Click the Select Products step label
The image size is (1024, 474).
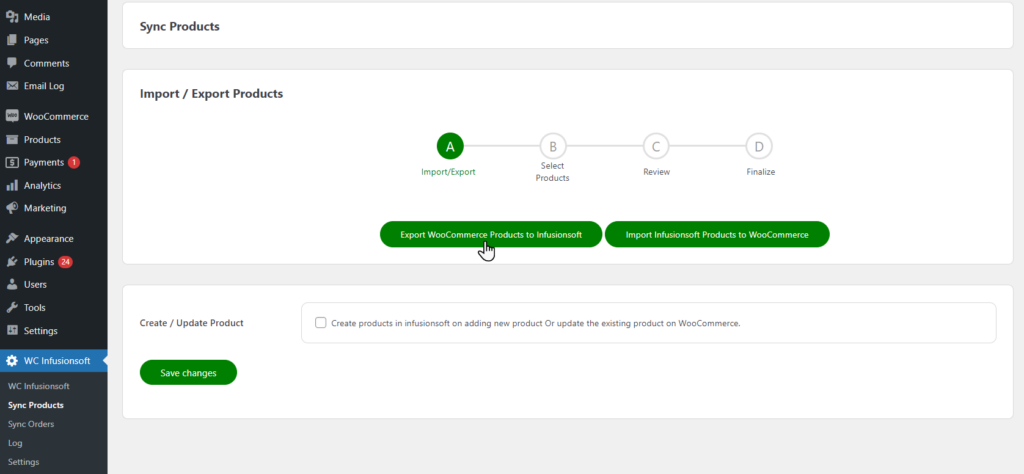552,172
